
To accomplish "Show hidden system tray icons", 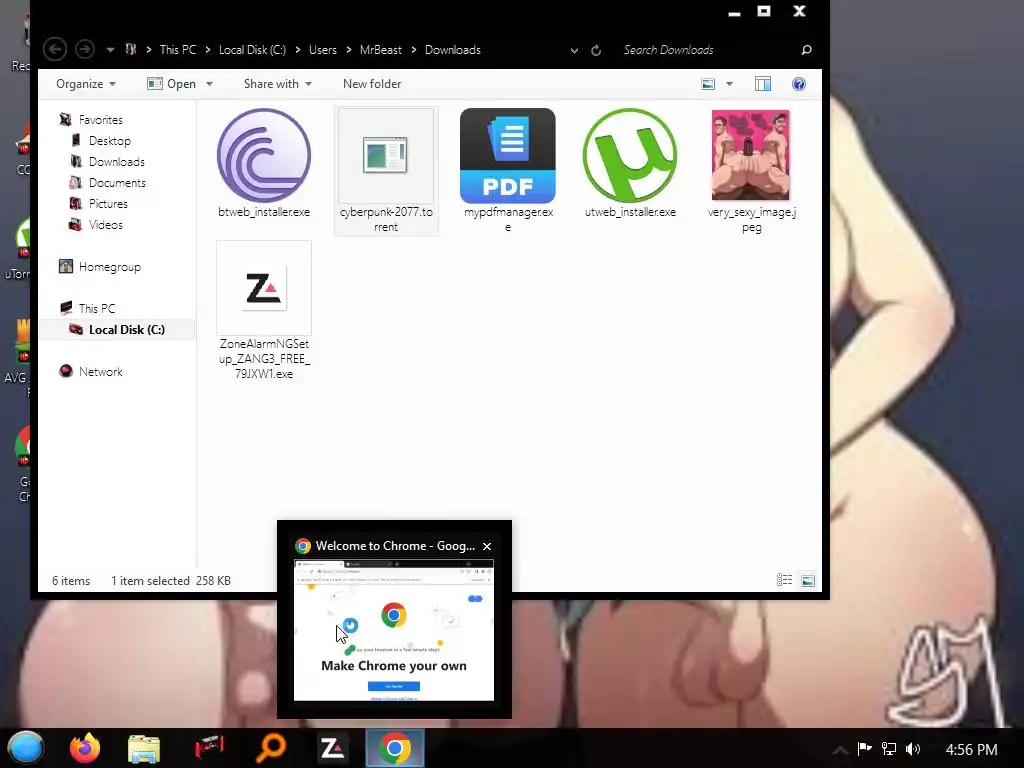I will 840,750.
